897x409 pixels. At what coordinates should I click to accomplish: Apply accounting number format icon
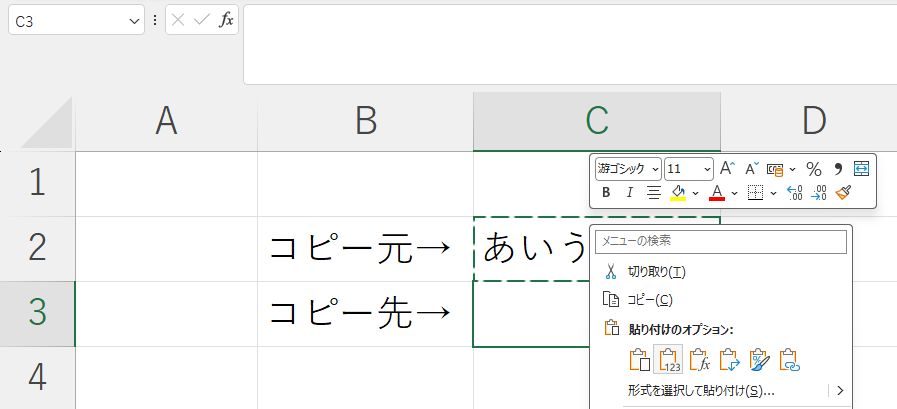tap(775, 169)
